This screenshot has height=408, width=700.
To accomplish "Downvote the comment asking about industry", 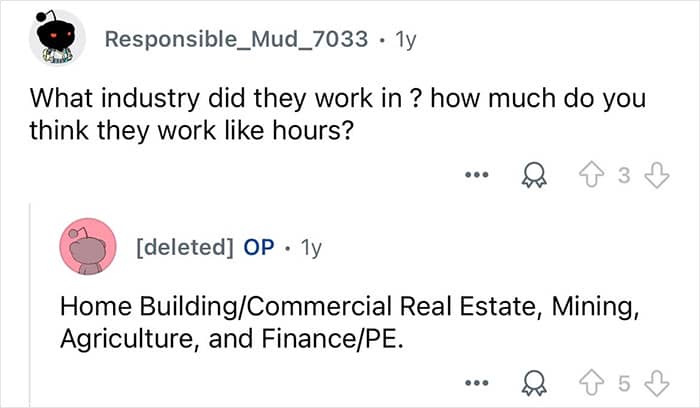I will [657, 177].
